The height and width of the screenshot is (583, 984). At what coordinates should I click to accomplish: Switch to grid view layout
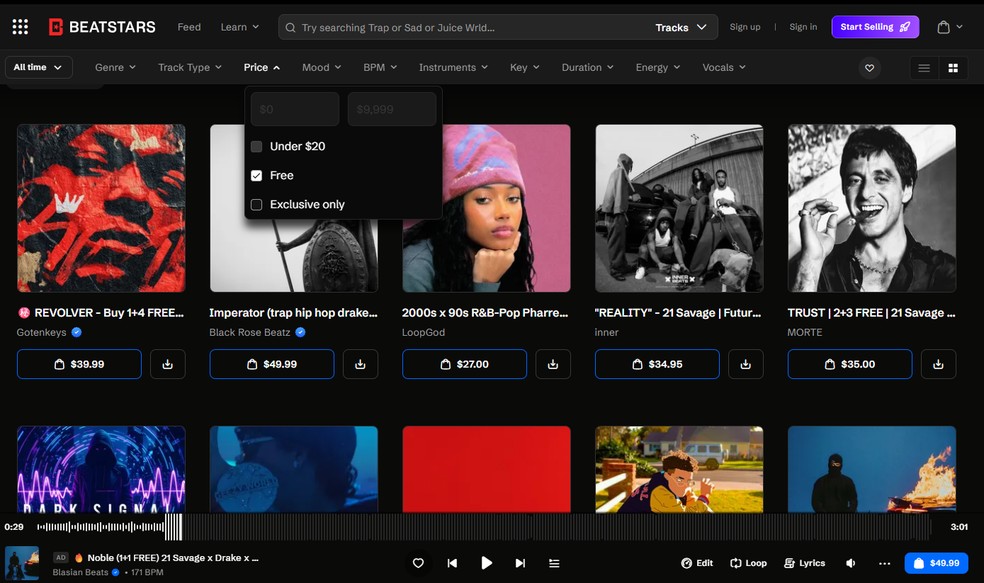pos(953,68)
